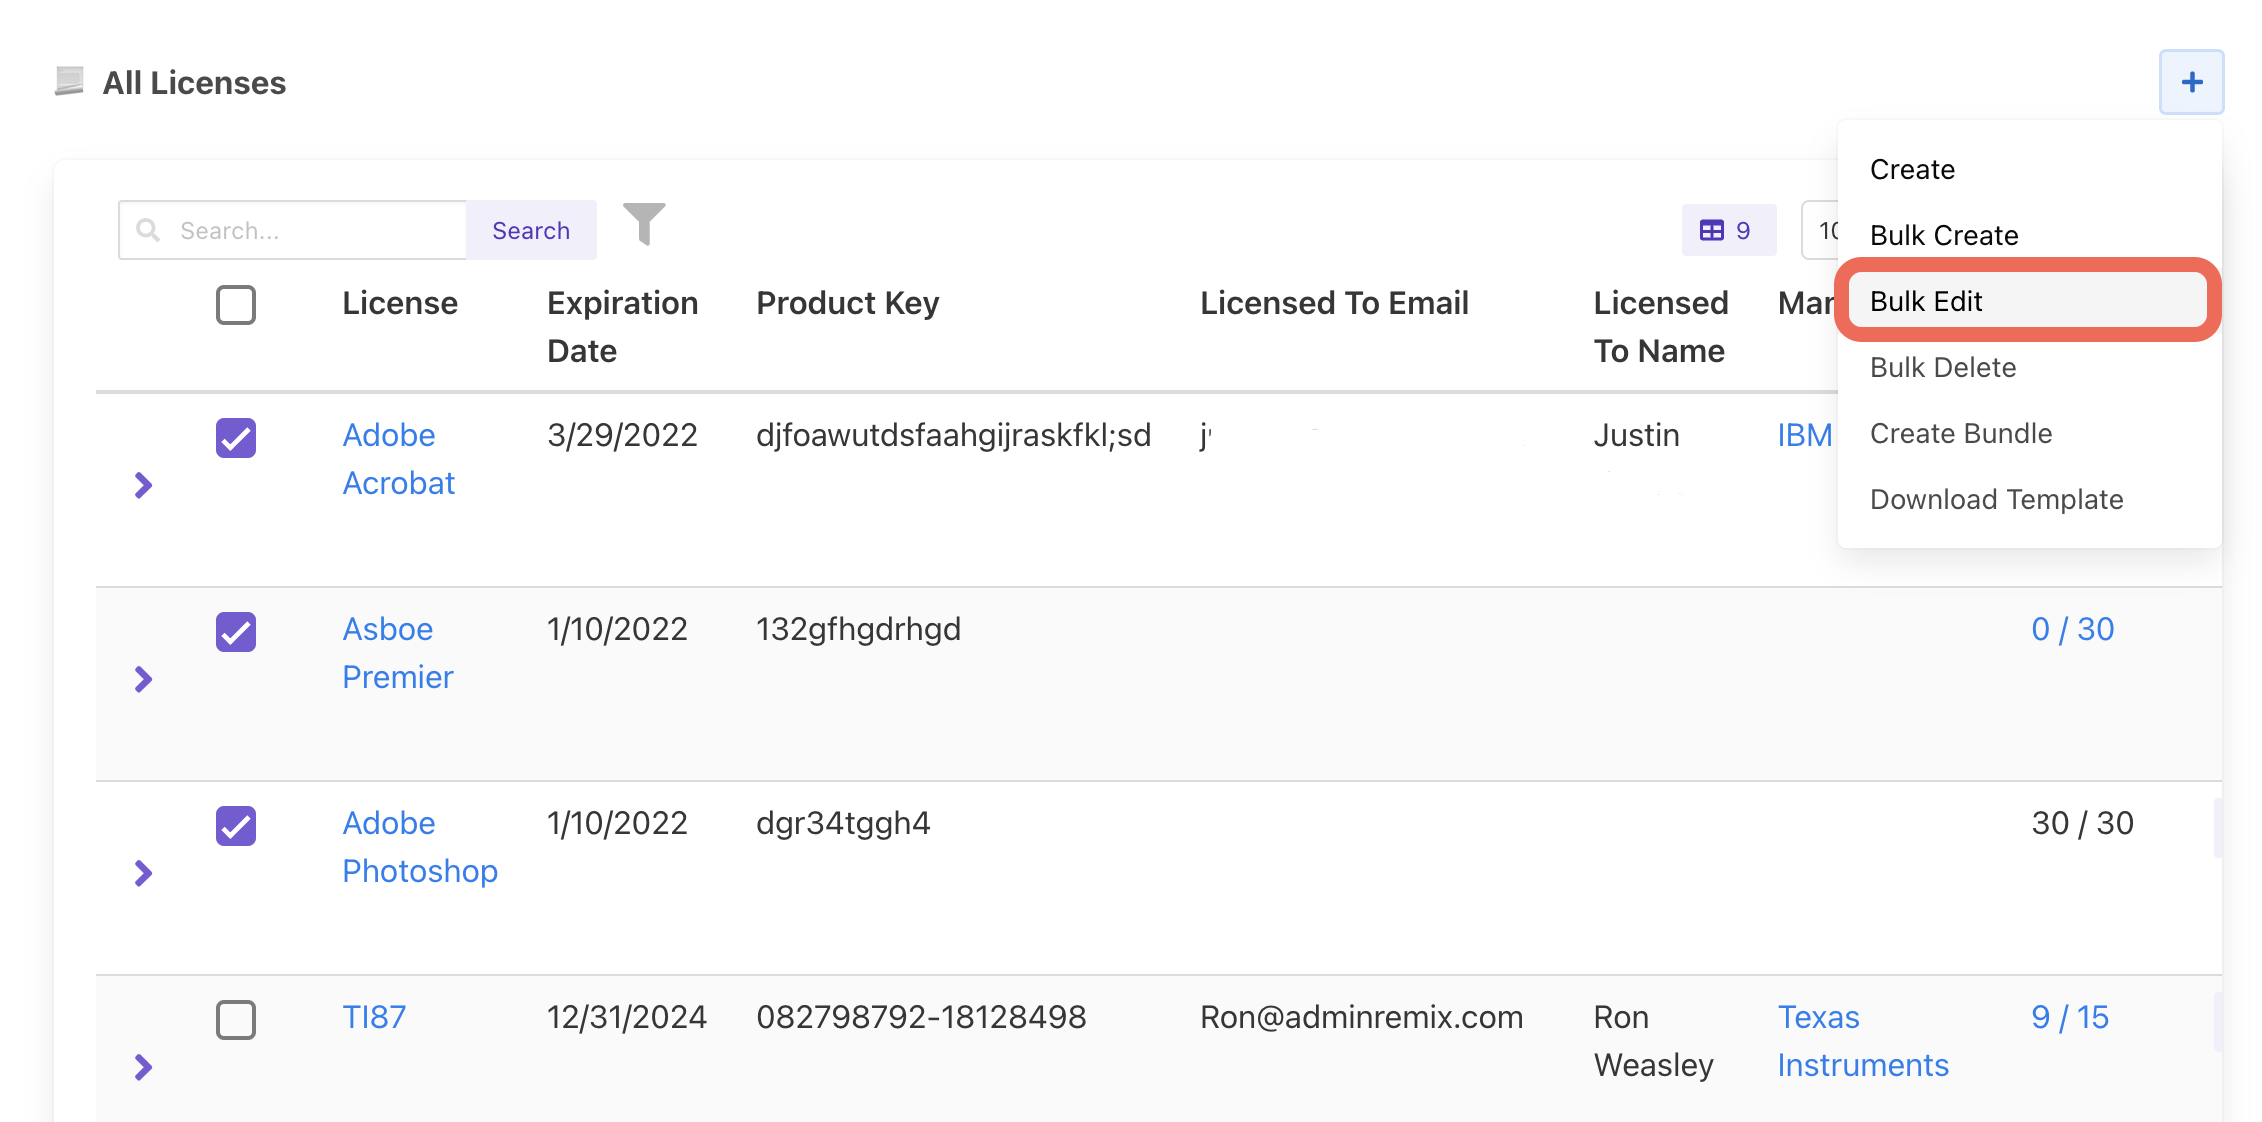Open the Texas Instruments manufacturer link
The height and width of the screenshot is (1122, 2262).
tap(1862, 1041)
